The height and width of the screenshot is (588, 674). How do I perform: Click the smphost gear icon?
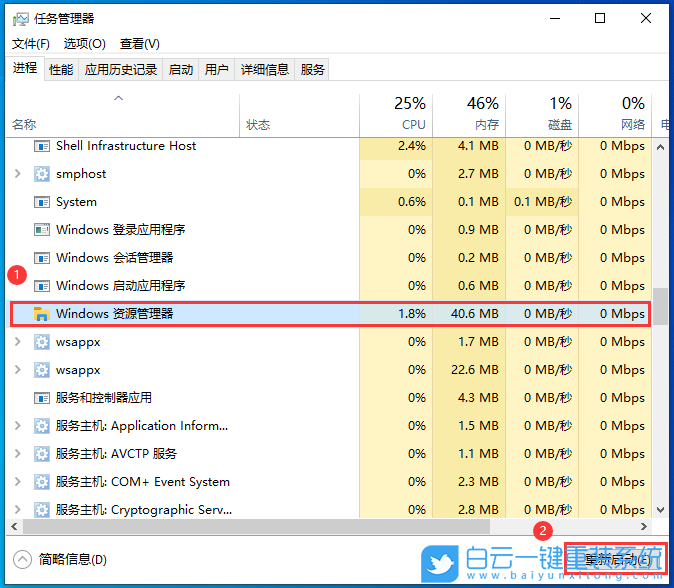42,174
